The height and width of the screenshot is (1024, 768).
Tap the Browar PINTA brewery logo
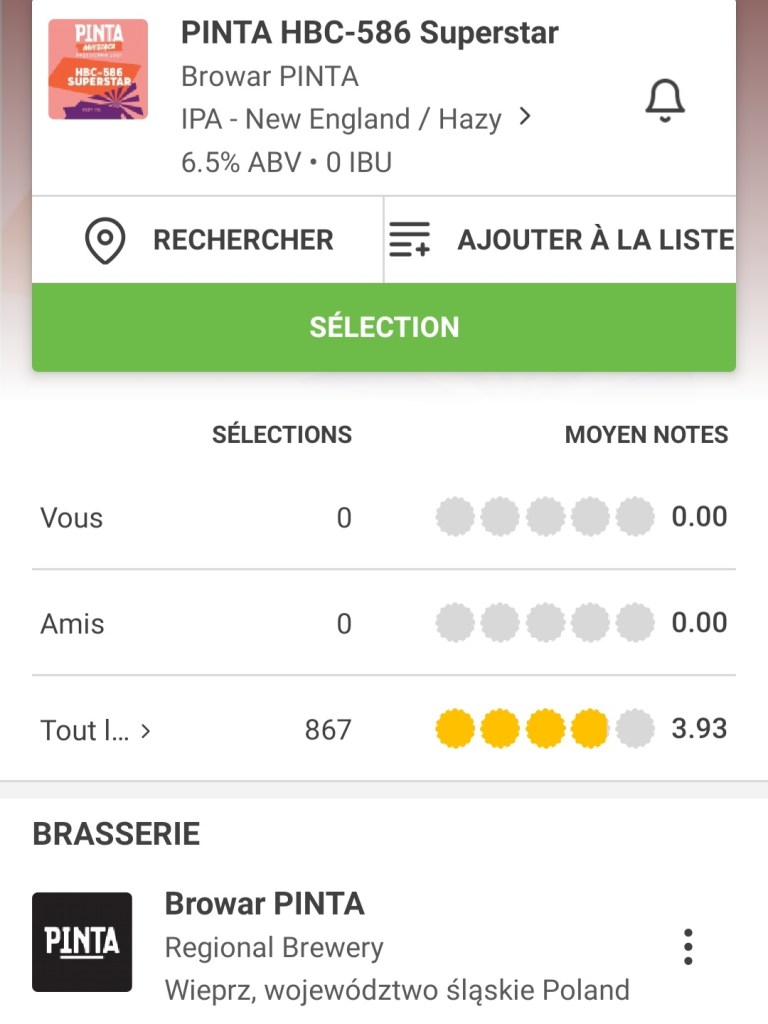point(82,942)
